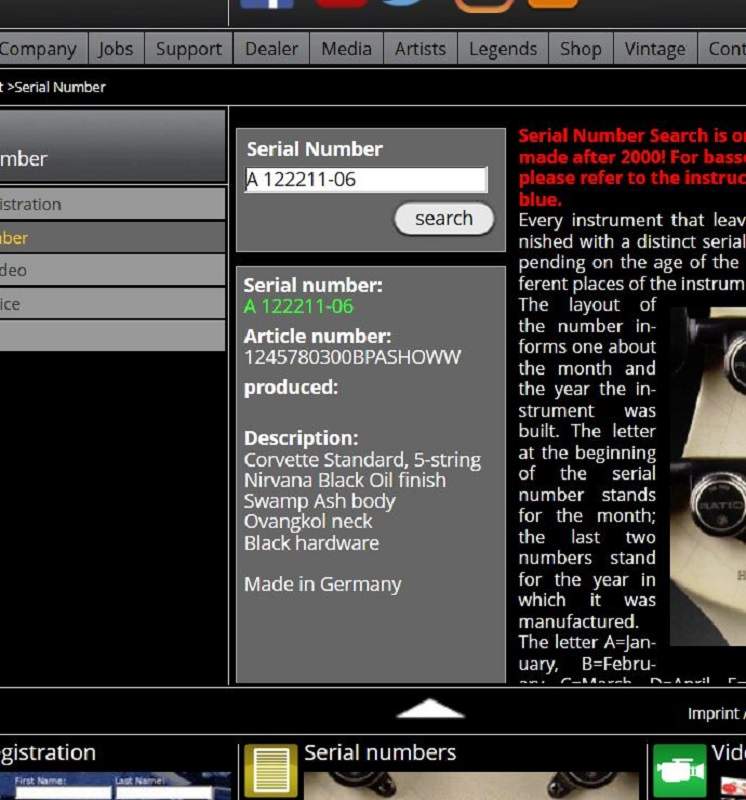
Task: Click the green video camera icon
Action: [x=680, y=770]
